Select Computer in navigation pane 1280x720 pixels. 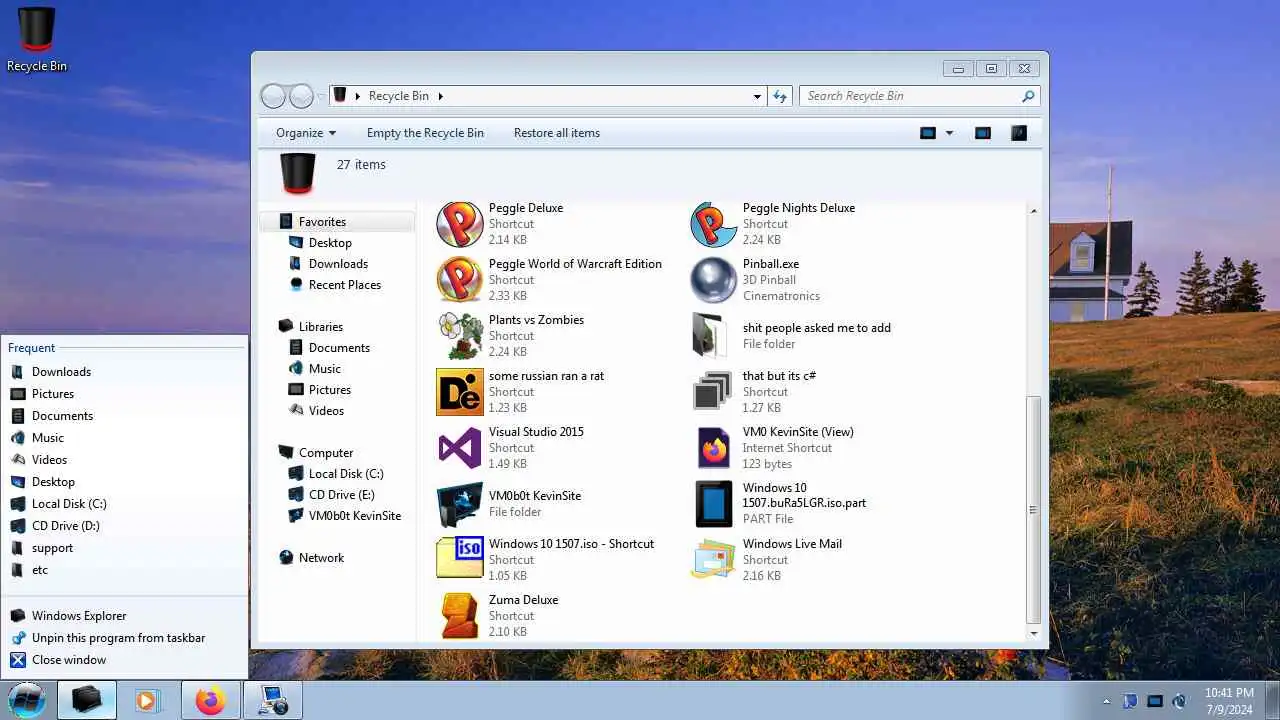coord(326,453)
